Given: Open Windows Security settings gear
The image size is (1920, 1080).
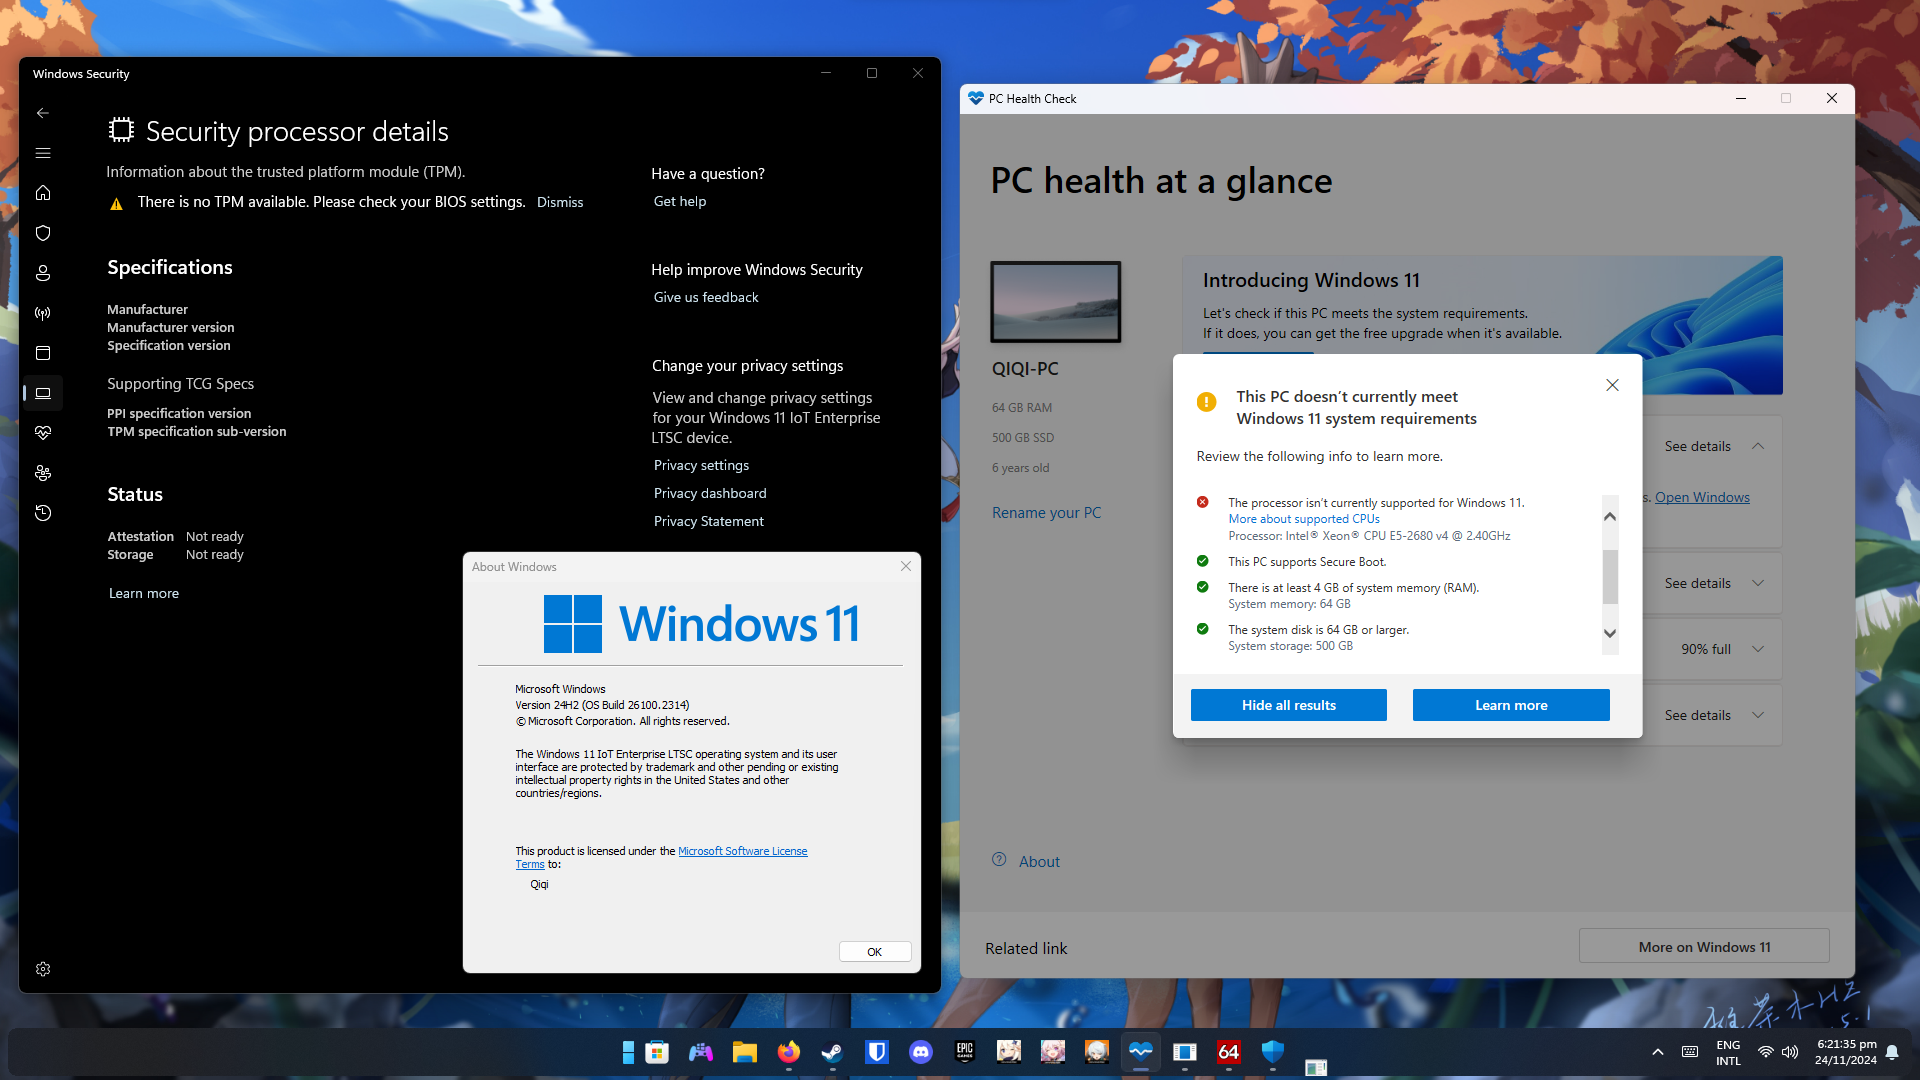Looking at the screenshot, I should (43, 969).
